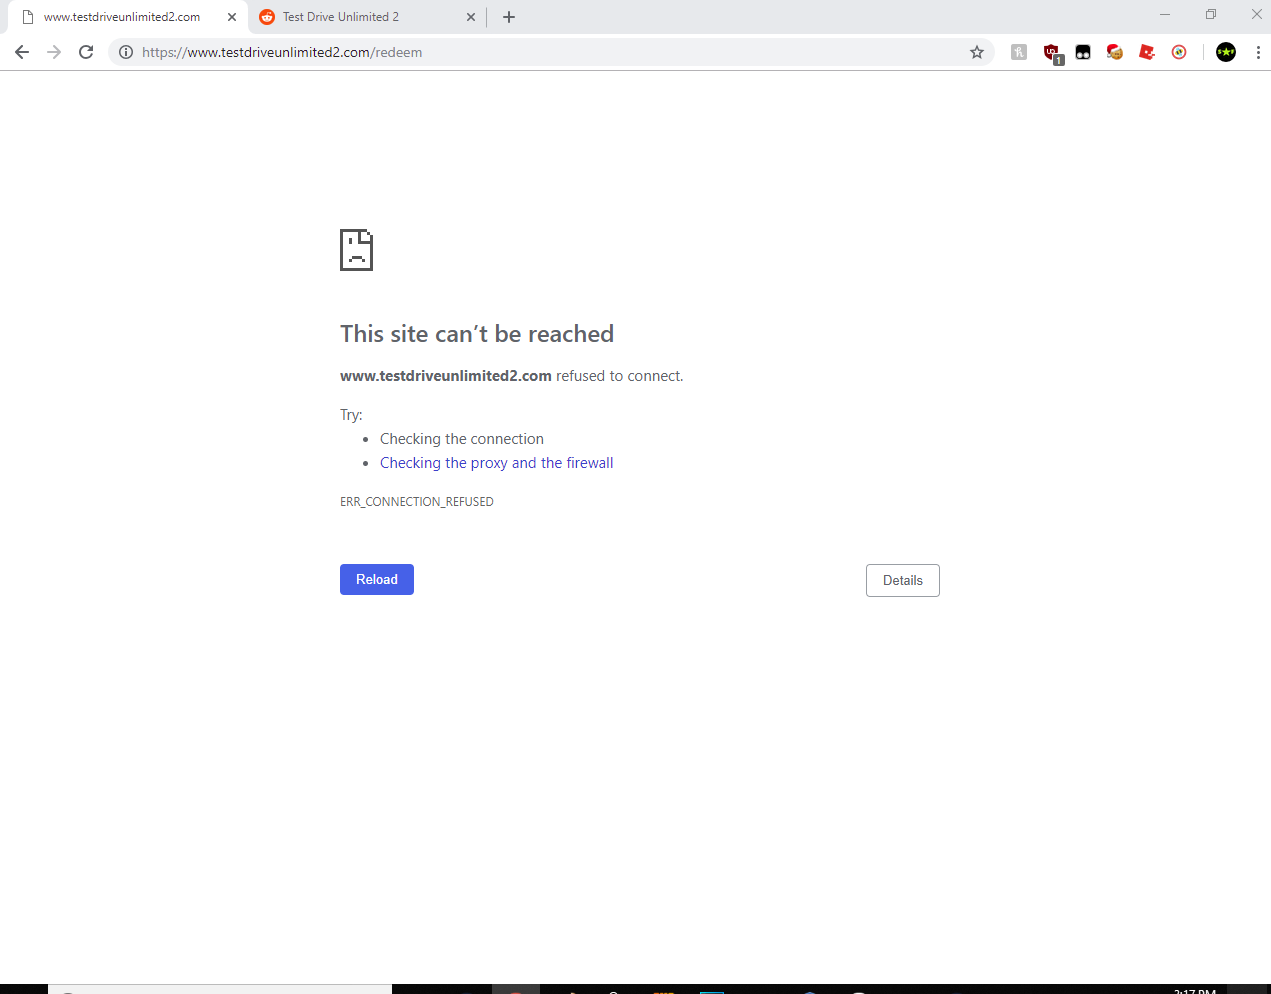Open the Chrome three-dot menu
This screenshot has width=1271, height=994.
1258,52
